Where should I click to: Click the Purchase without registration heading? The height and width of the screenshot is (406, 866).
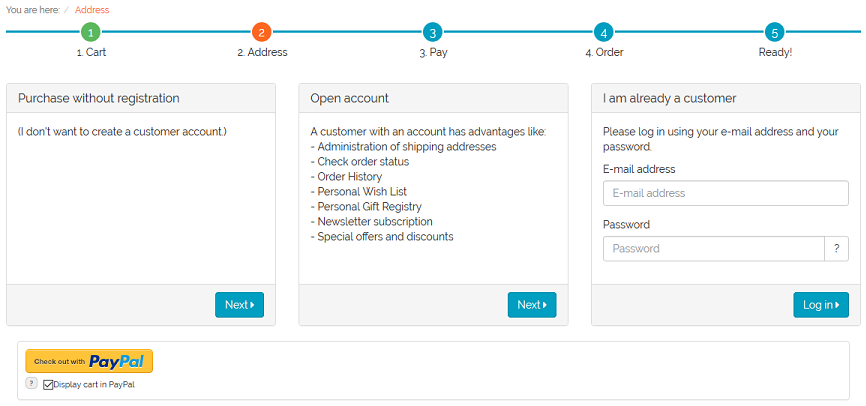(x=99, y=98)
